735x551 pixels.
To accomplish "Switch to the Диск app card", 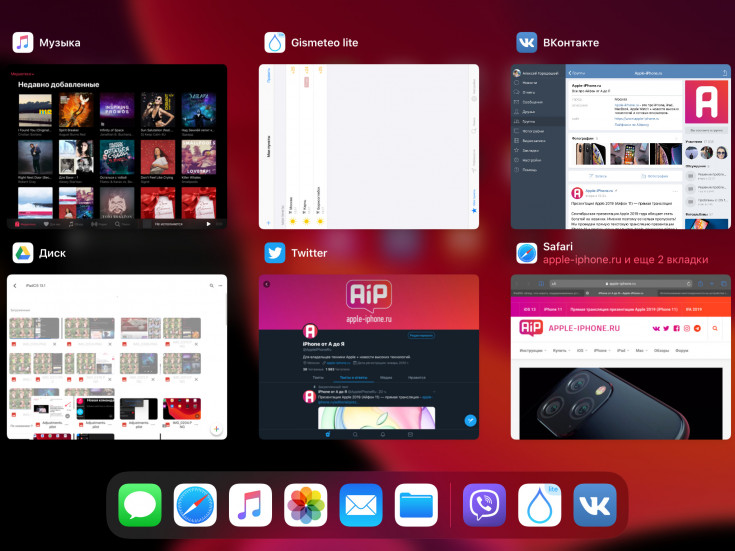I will coord(117,357).
